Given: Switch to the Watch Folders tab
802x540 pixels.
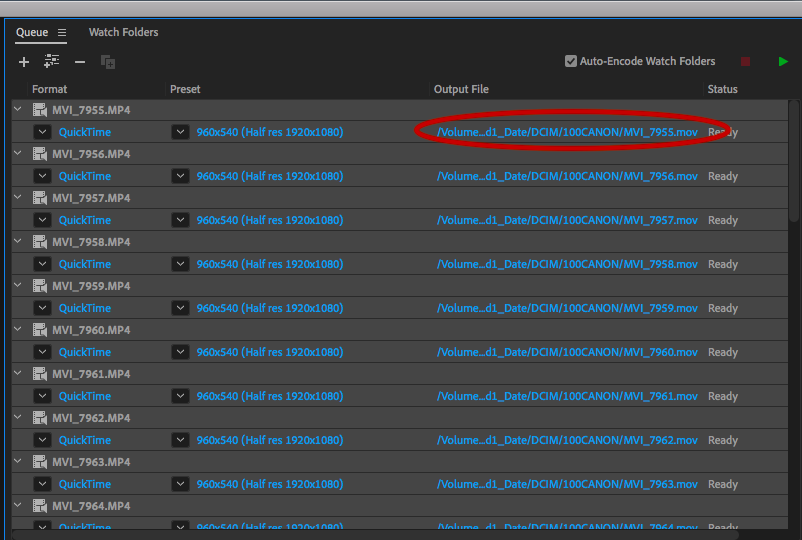Looking at the screenshot, I should coord(123,33).
